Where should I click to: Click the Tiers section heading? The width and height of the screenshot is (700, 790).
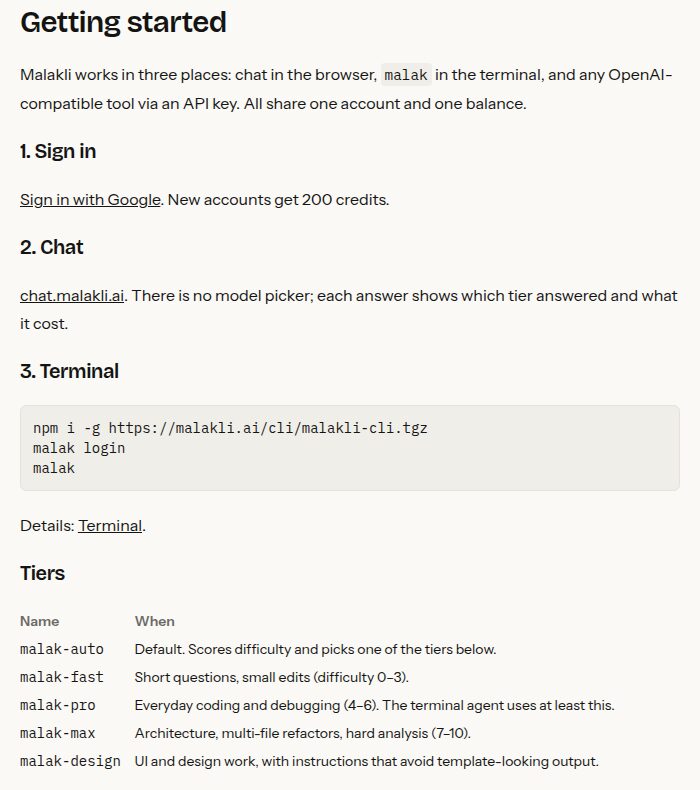42,573
